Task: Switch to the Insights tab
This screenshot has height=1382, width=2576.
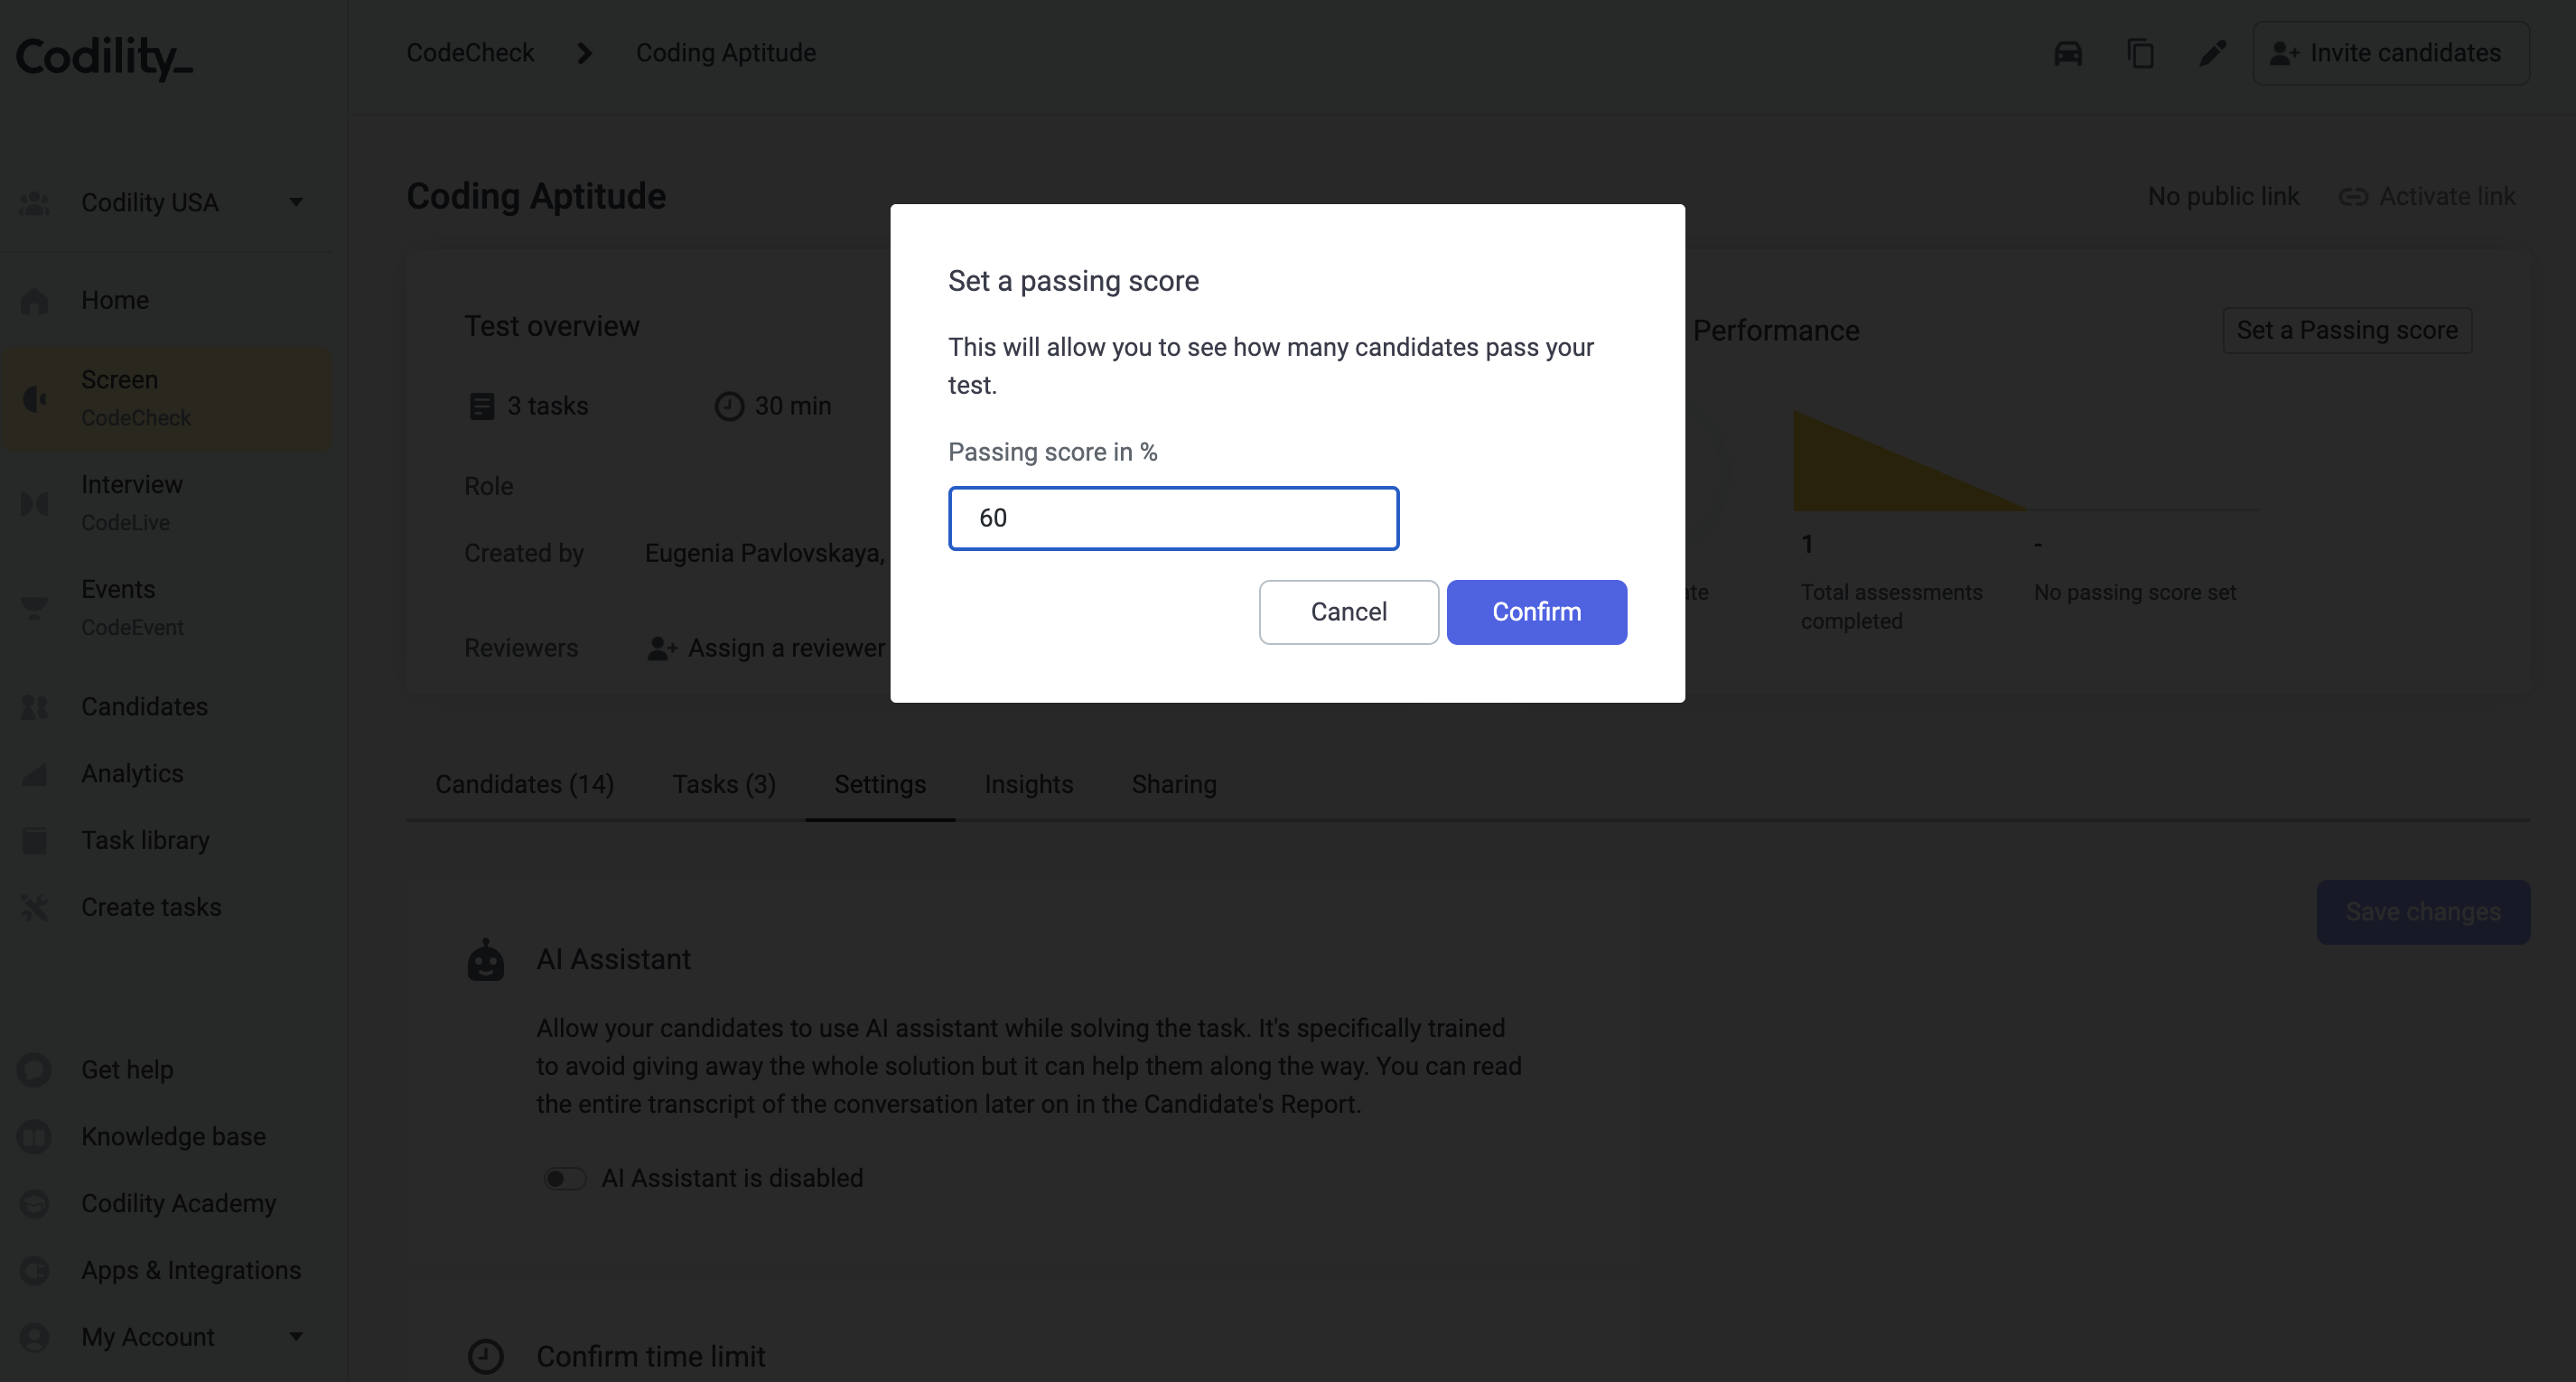Action: pyautogui.click(x=1029, y=784)
